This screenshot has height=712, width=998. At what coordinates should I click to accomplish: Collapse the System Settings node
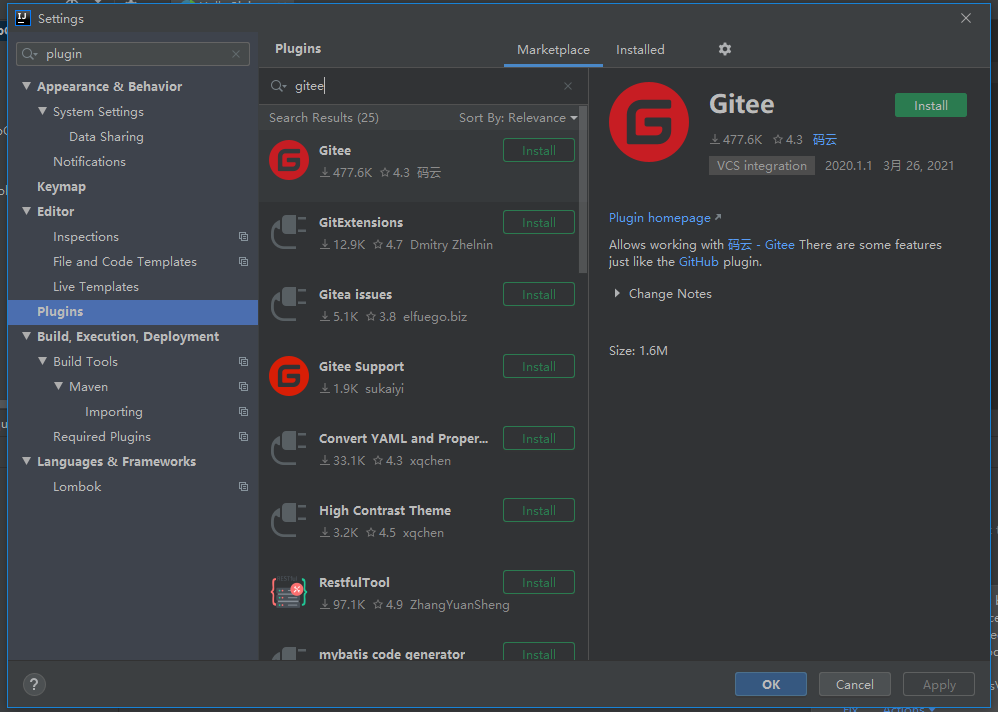click(42, 111)
